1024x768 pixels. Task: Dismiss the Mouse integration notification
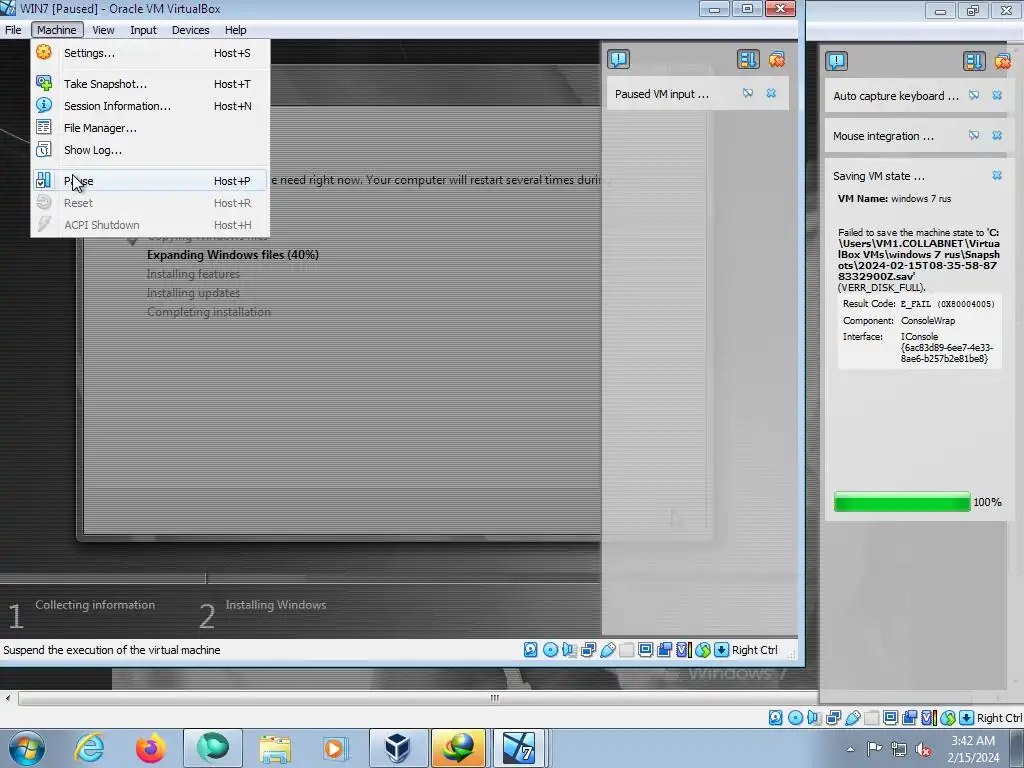[x=997, y=135]
